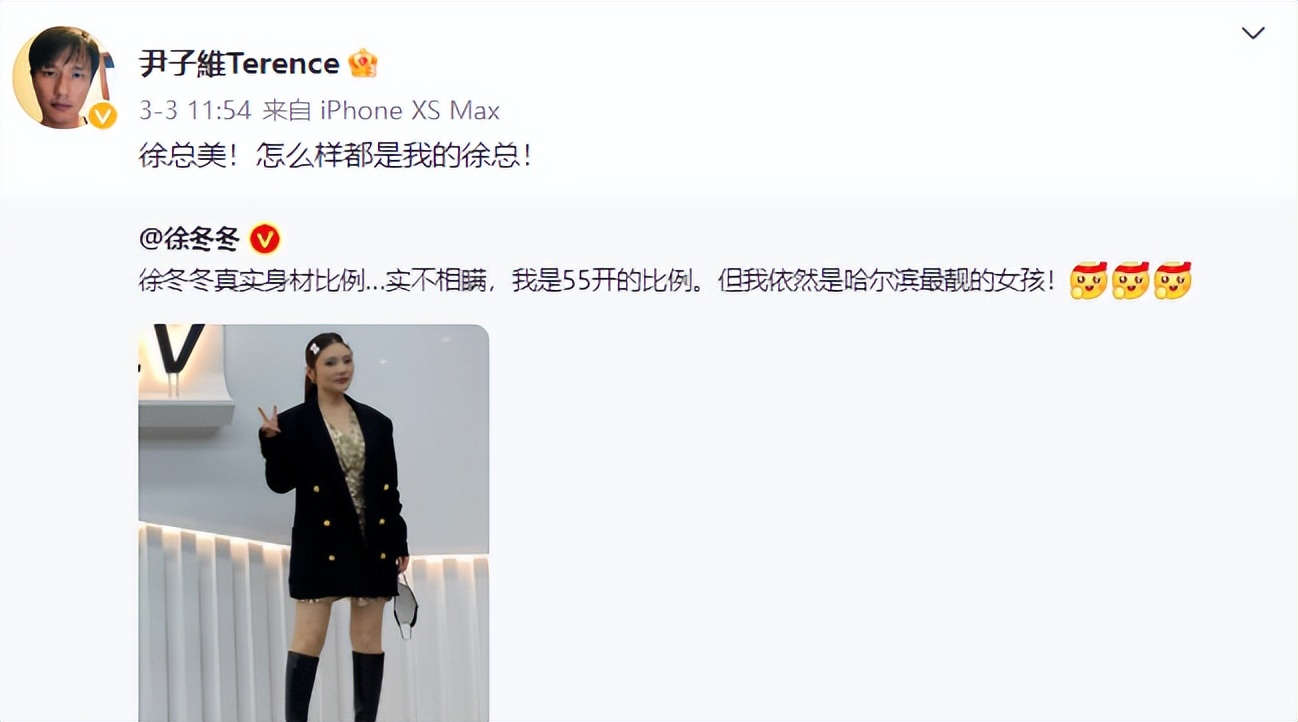Open the @徐冬冬 mention link
Image resolution: width=1298 pixels, height=722 pixels.
point(191,239)
